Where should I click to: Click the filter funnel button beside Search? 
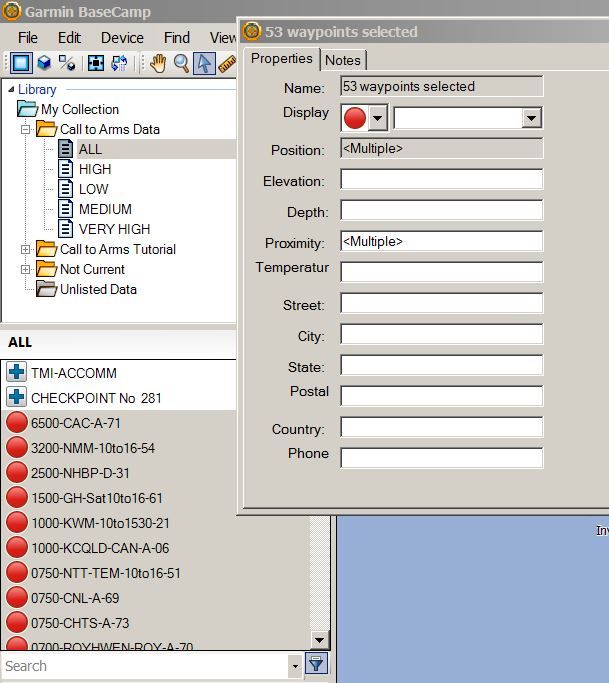[x=316, y=664]
